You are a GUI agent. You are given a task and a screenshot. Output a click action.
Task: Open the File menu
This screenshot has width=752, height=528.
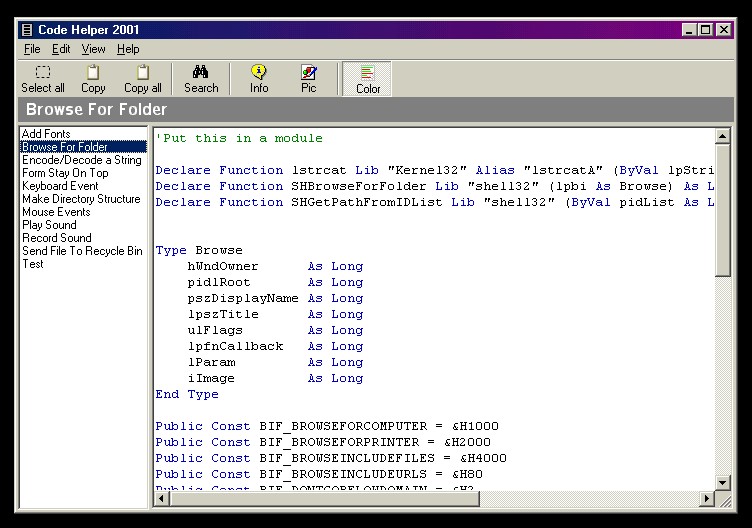[x=32, y=49]
